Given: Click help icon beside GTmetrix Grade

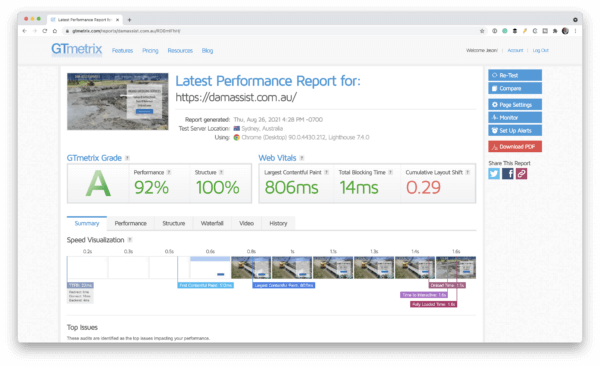Looking at the screenshot, I should coord(127,158).
